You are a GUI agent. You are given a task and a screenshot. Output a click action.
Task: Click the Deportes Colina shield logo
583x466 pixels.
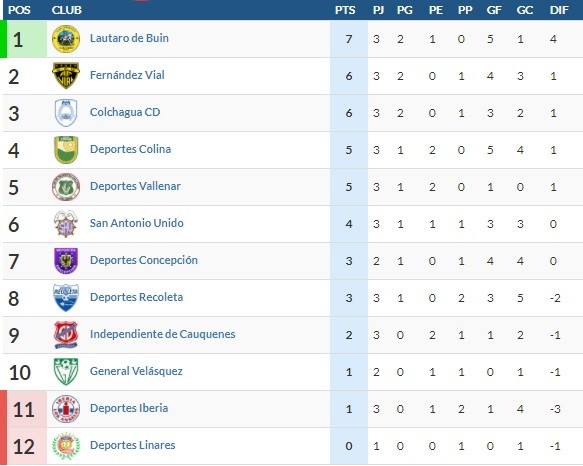[x=66, y=150]
